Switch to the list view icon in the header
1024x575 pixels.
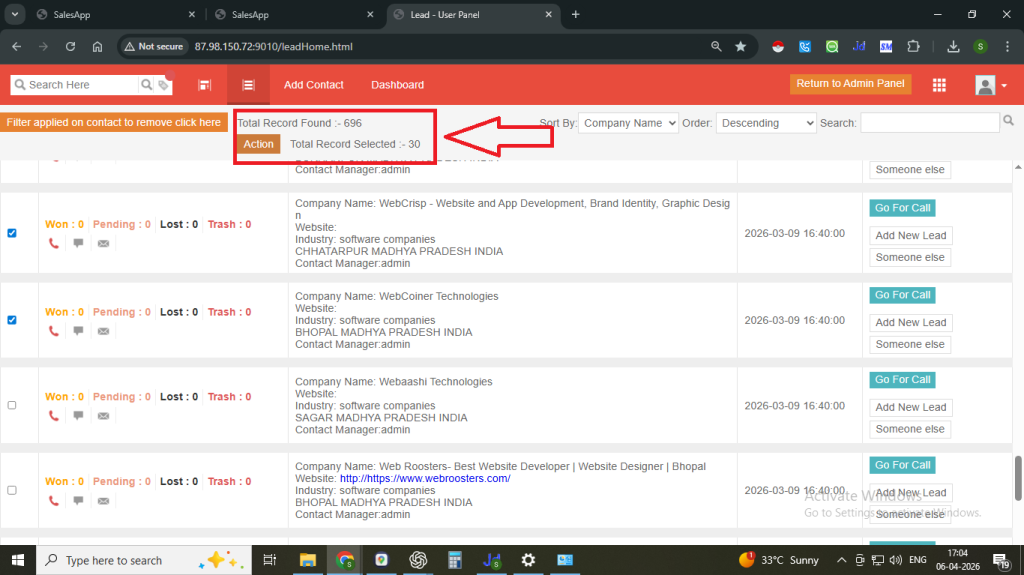pos(248,85)
